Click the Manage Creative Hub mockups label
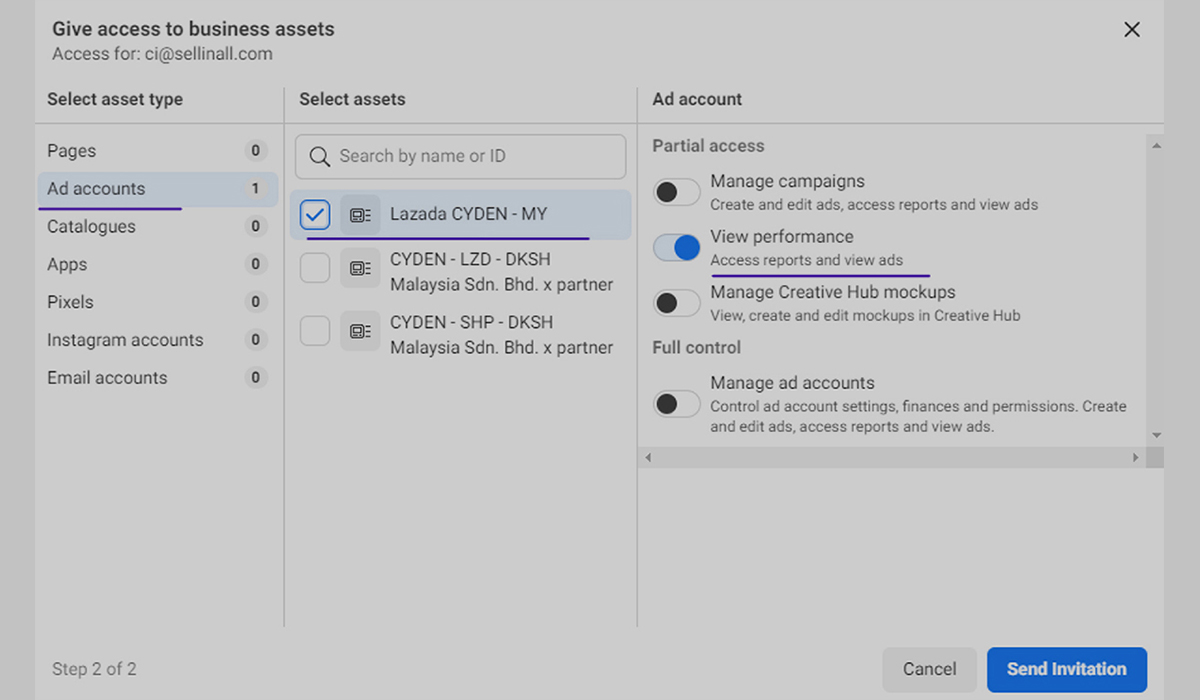The width and height of the screenshot is (1200, 700). 833,292
